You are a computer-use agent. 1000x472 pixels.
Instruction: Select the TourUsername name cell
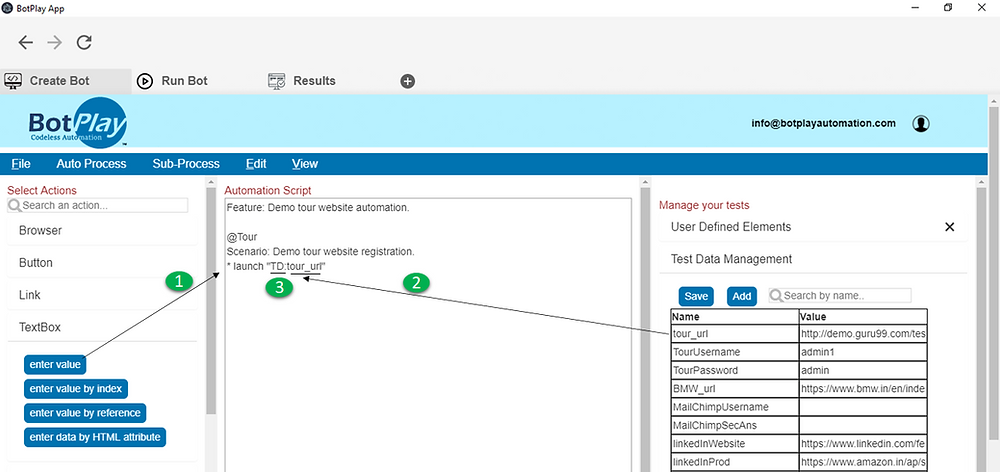coord(735,352)
